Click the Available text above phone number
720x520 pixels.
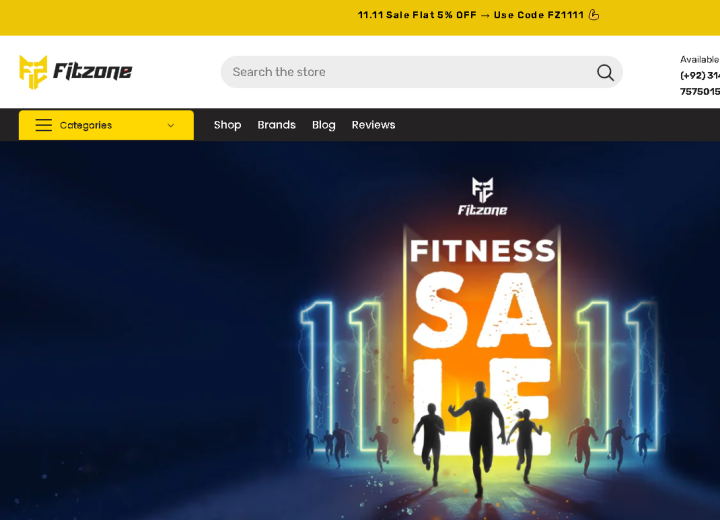[699, 60]
